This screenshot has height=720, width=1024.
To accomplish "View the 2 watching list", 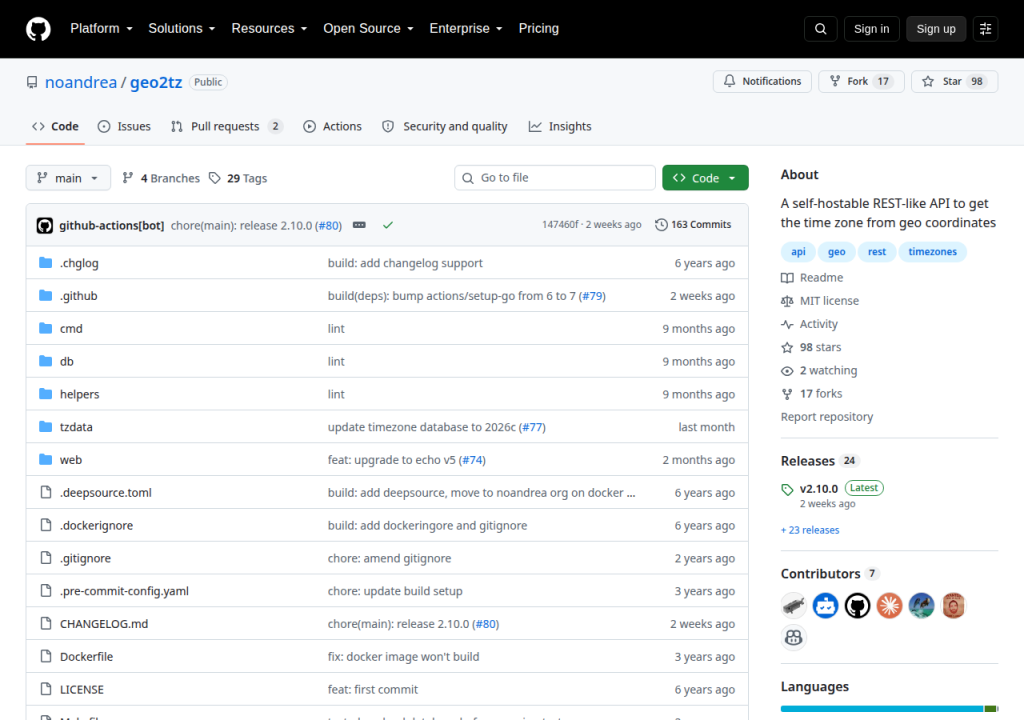I will (x=820, y=370).
